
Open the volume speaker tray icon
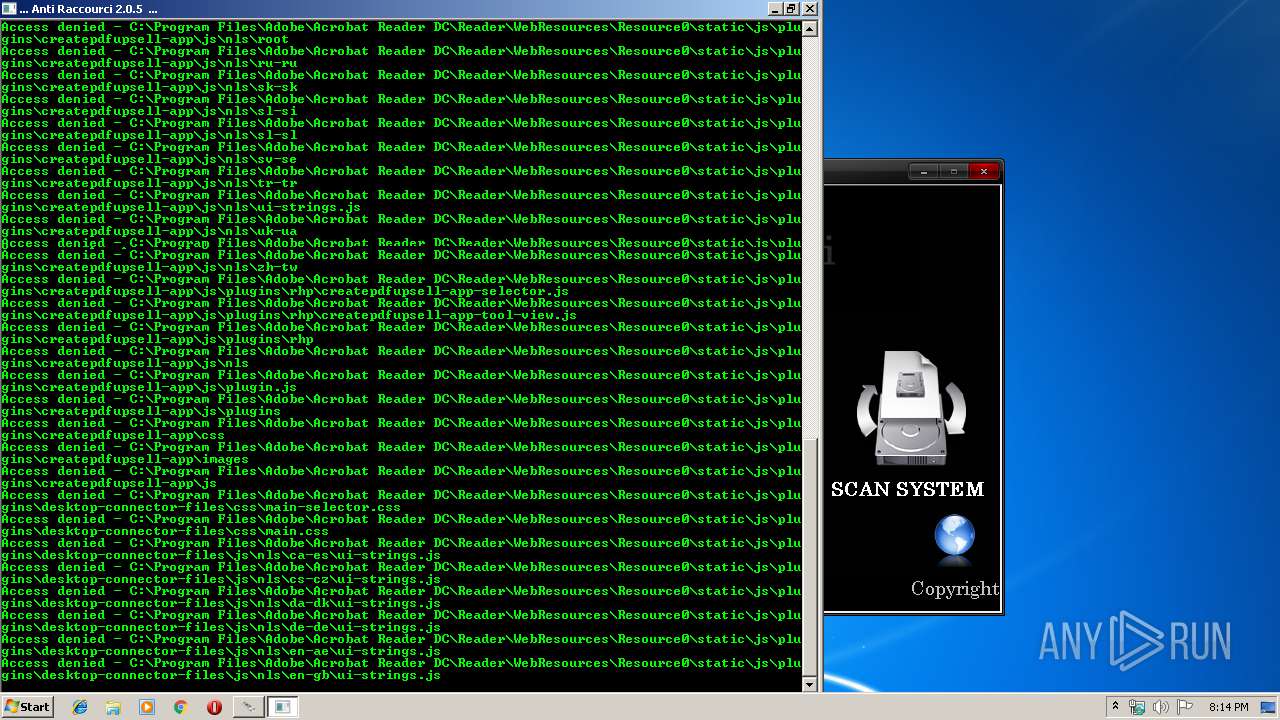(x=1160, y=707)
